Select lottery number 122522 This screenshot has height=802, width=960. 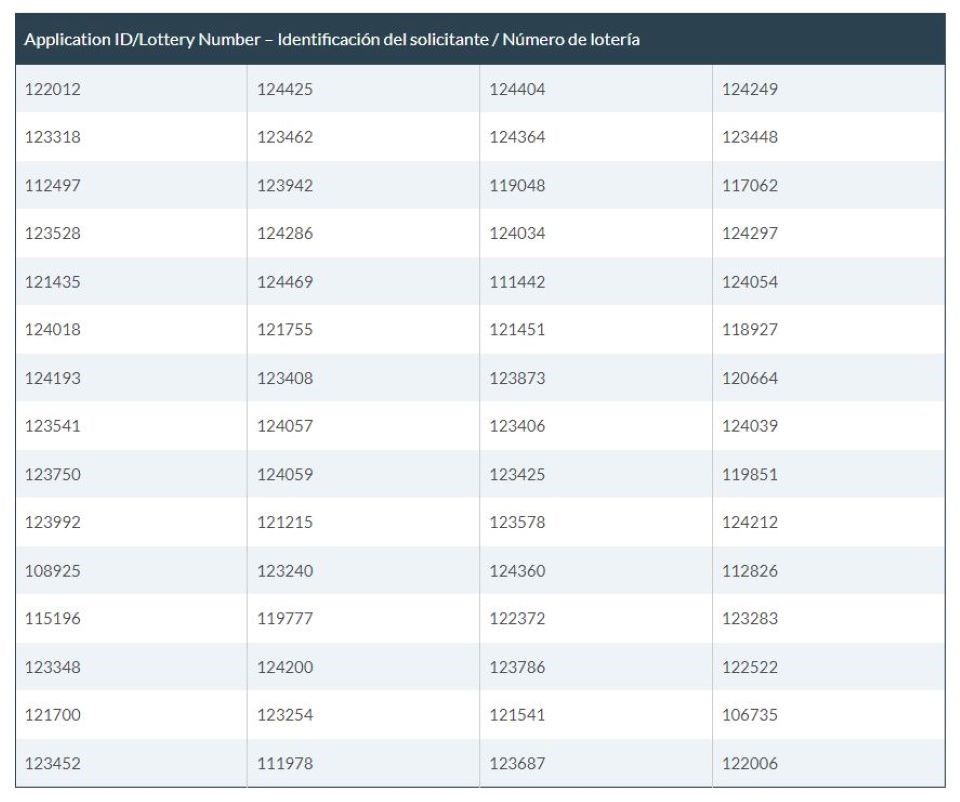click(x=749, y=667)
